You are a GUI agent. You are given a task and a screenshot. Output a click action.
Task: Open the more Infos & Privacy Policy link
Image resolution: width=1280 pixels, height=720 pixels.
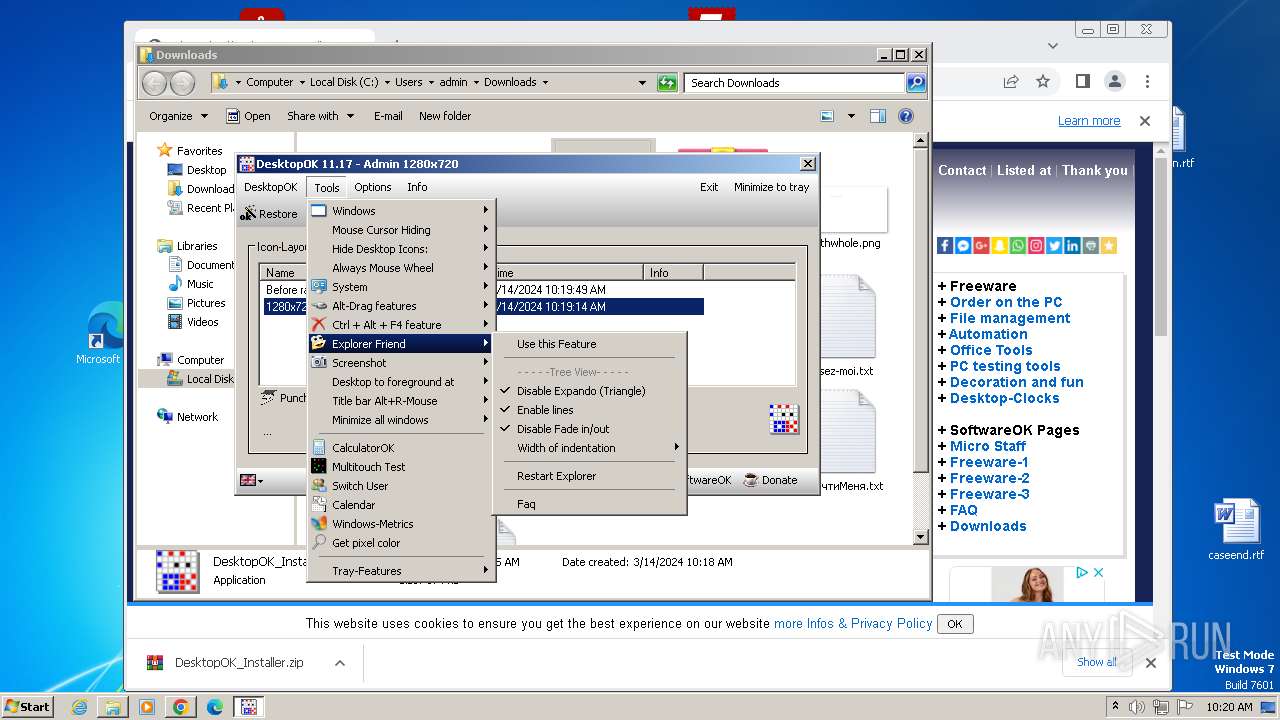pos(853,623)
